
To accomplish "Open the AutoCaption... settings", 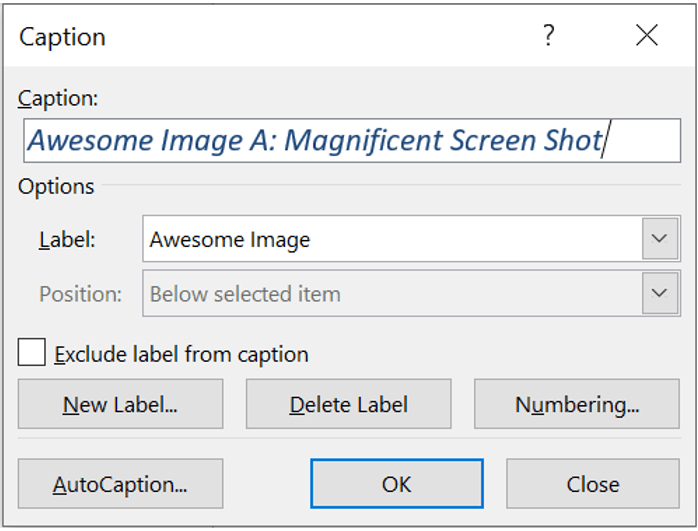I will (120, 485).
